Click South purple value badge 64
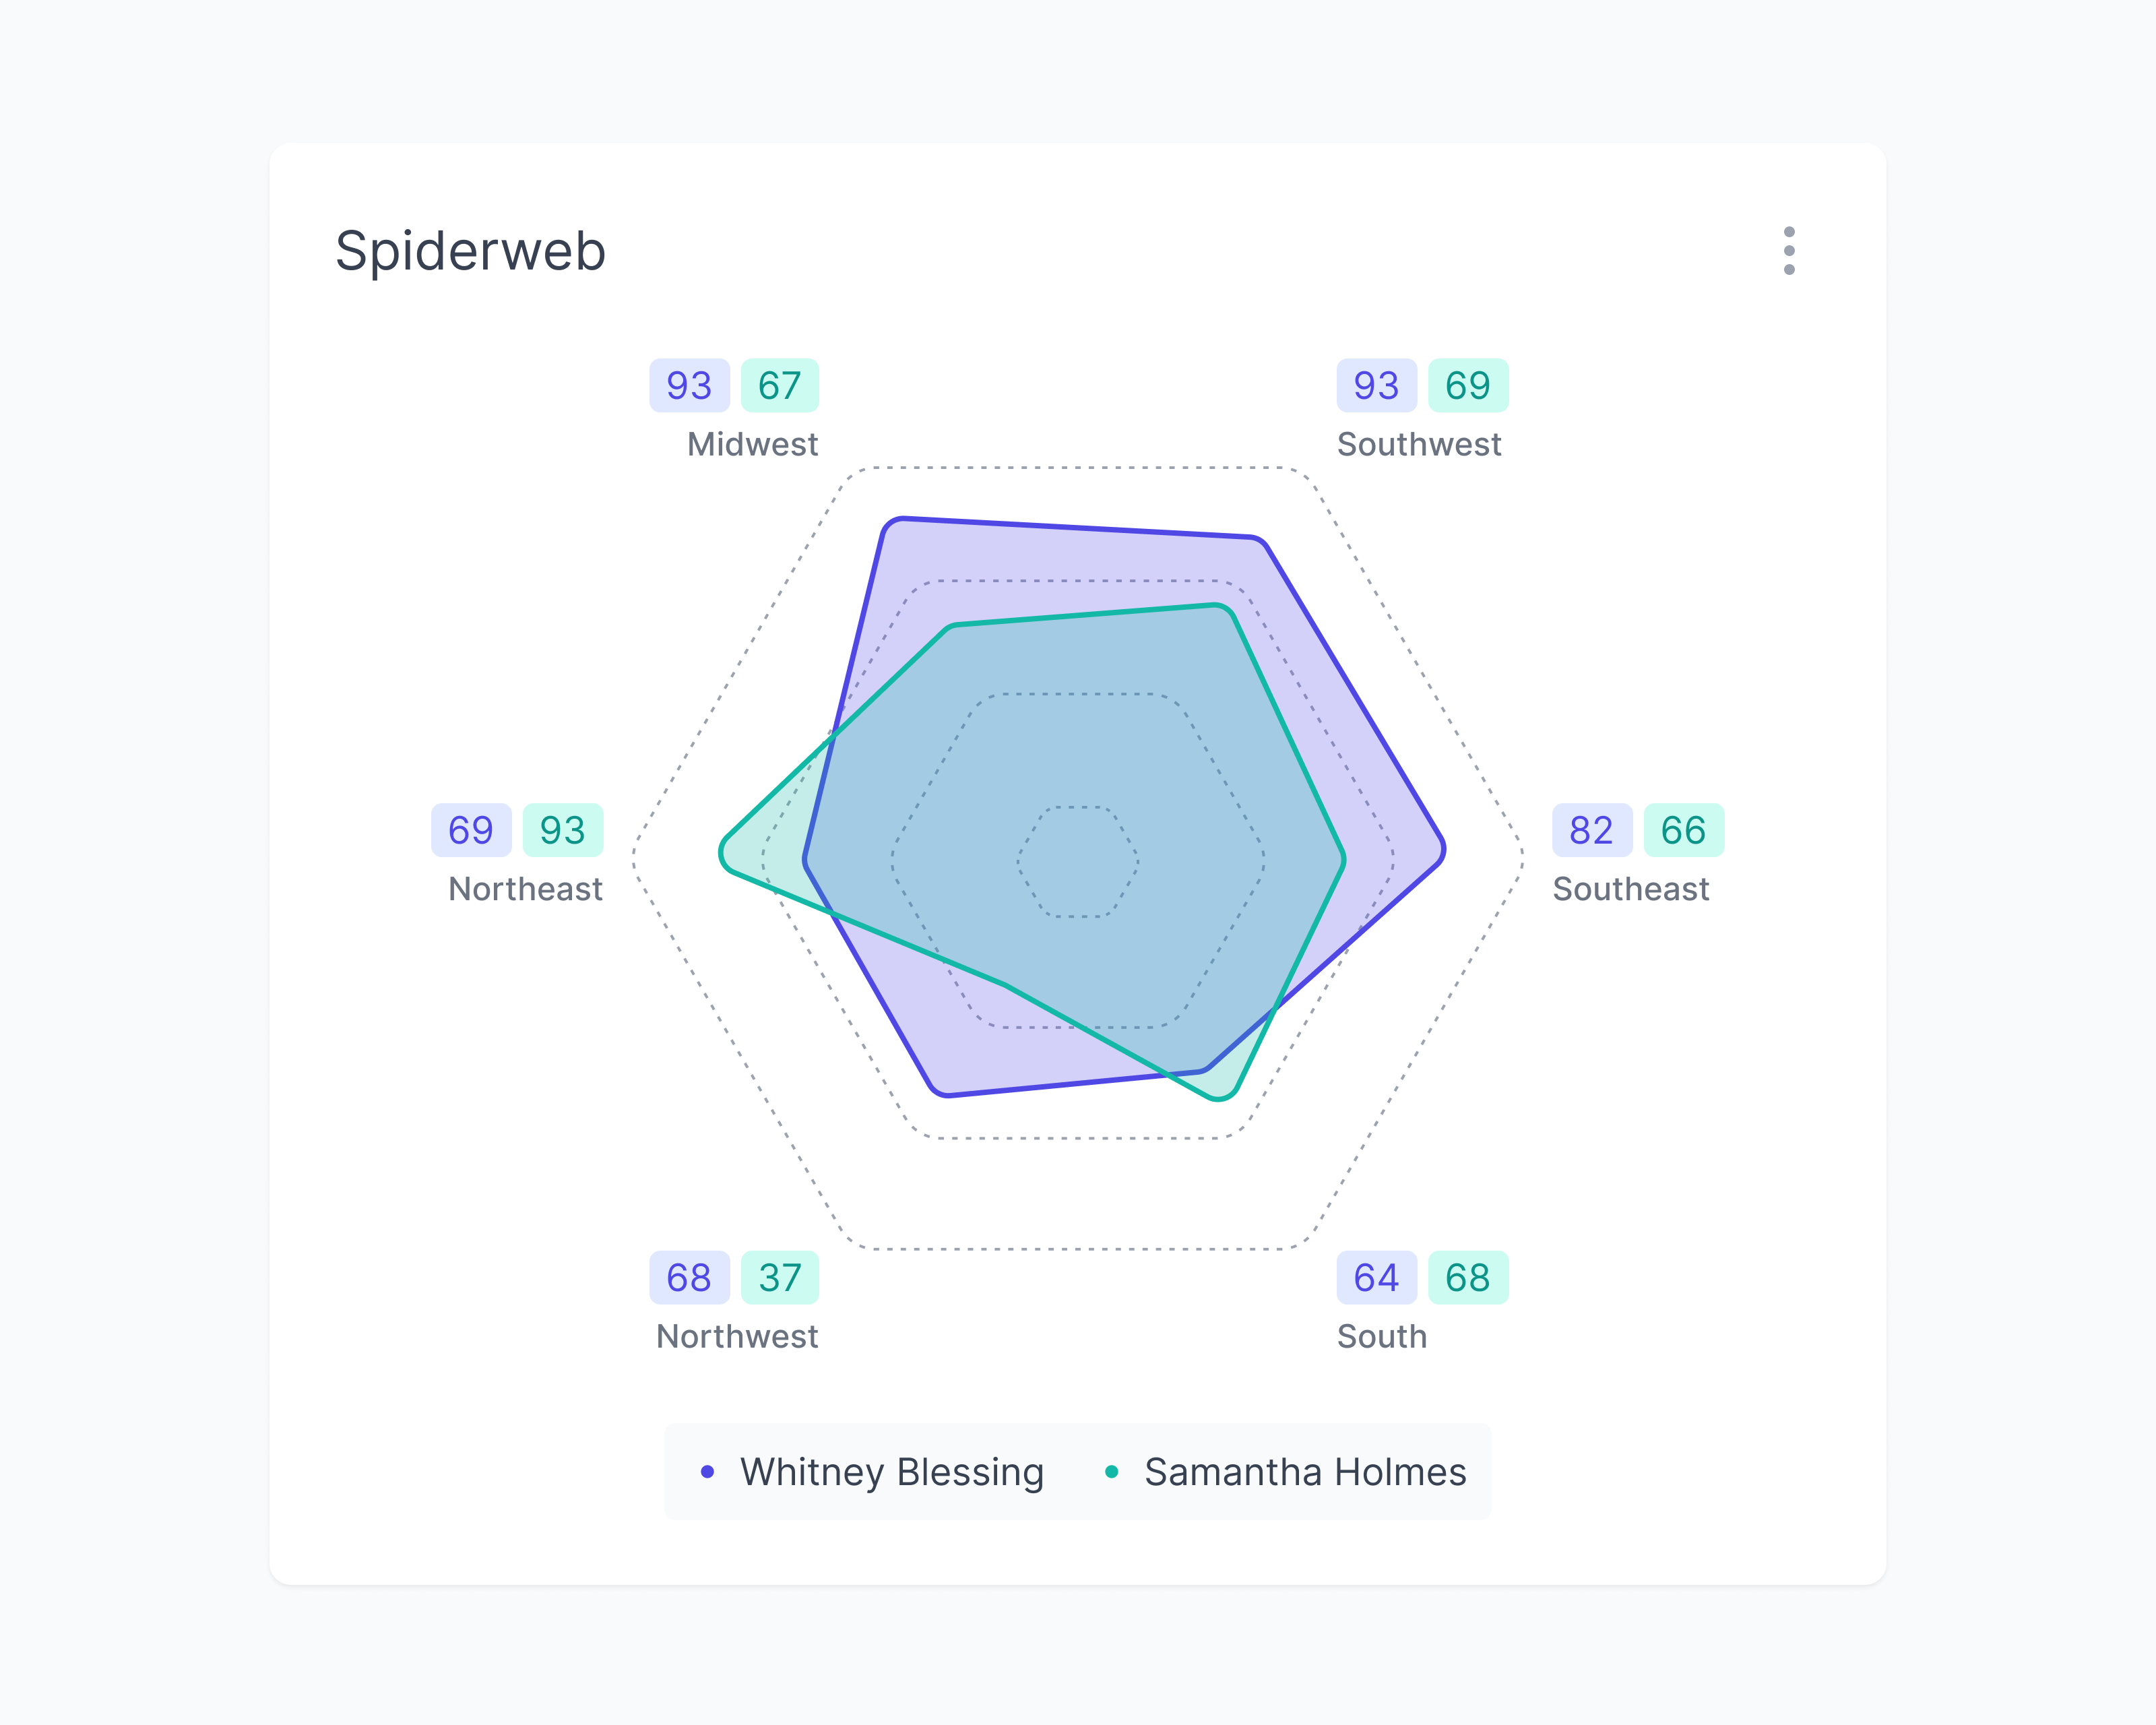The width and height of the screenshot is (2156, 1725). tap(1376, 1278)
